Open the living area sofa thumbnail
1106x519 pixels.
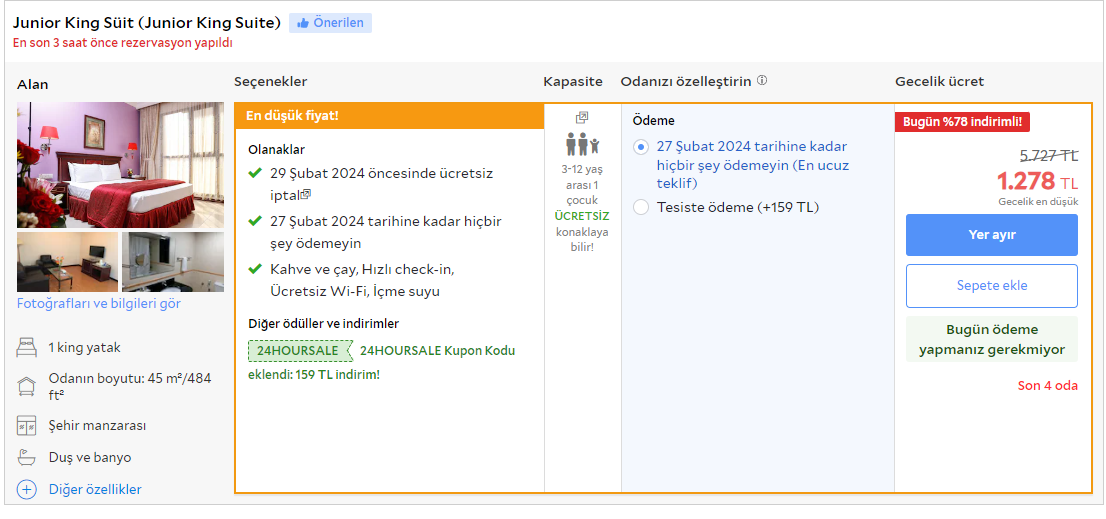[67, 262]
